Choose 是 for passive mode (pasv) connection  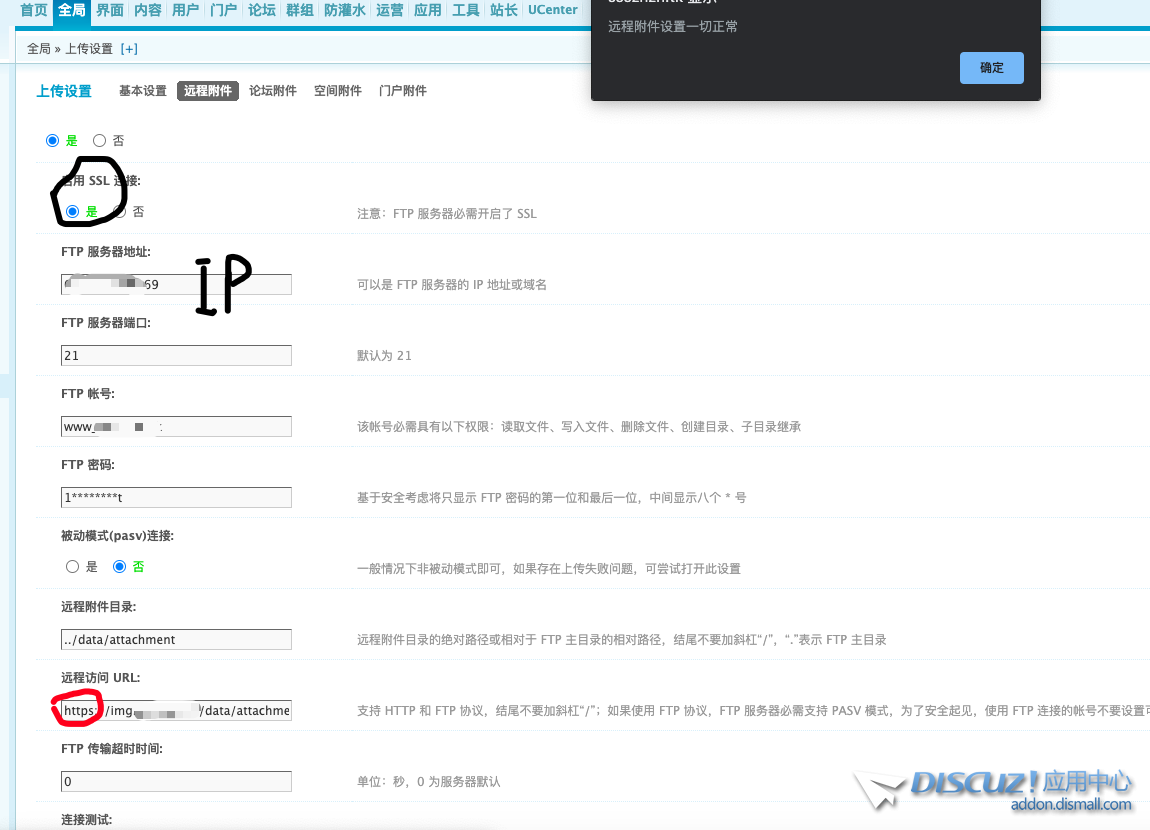click(72, 567)
